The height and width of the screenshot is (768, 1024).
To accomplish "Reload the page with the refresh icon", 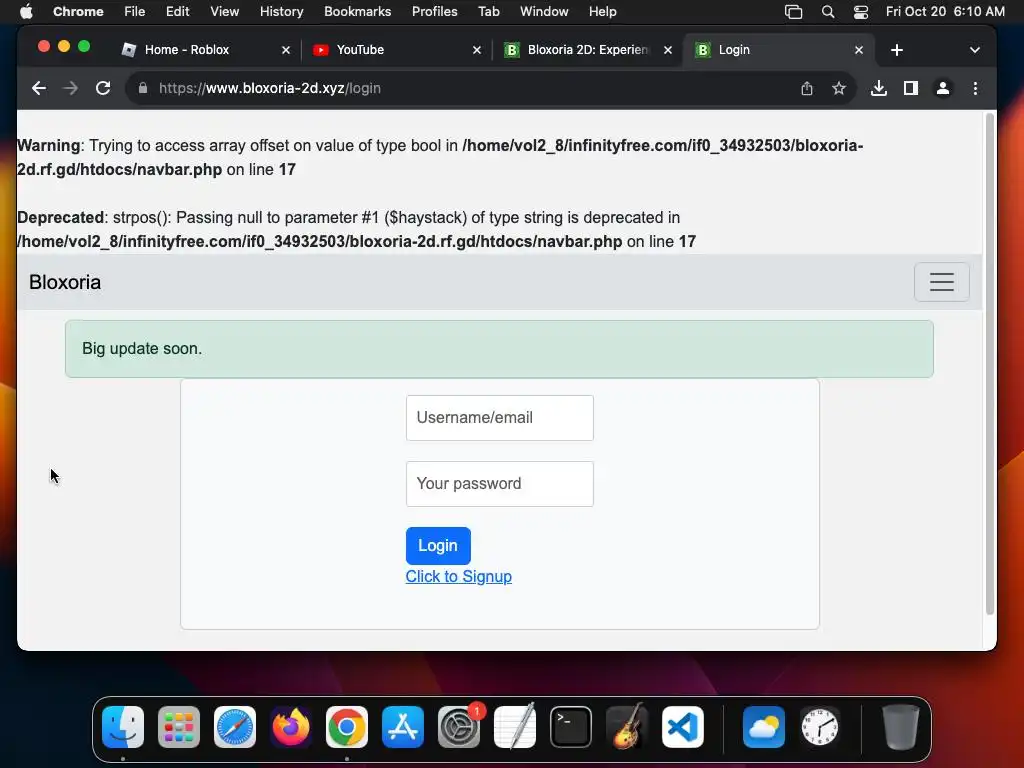I will coord(103,88).
